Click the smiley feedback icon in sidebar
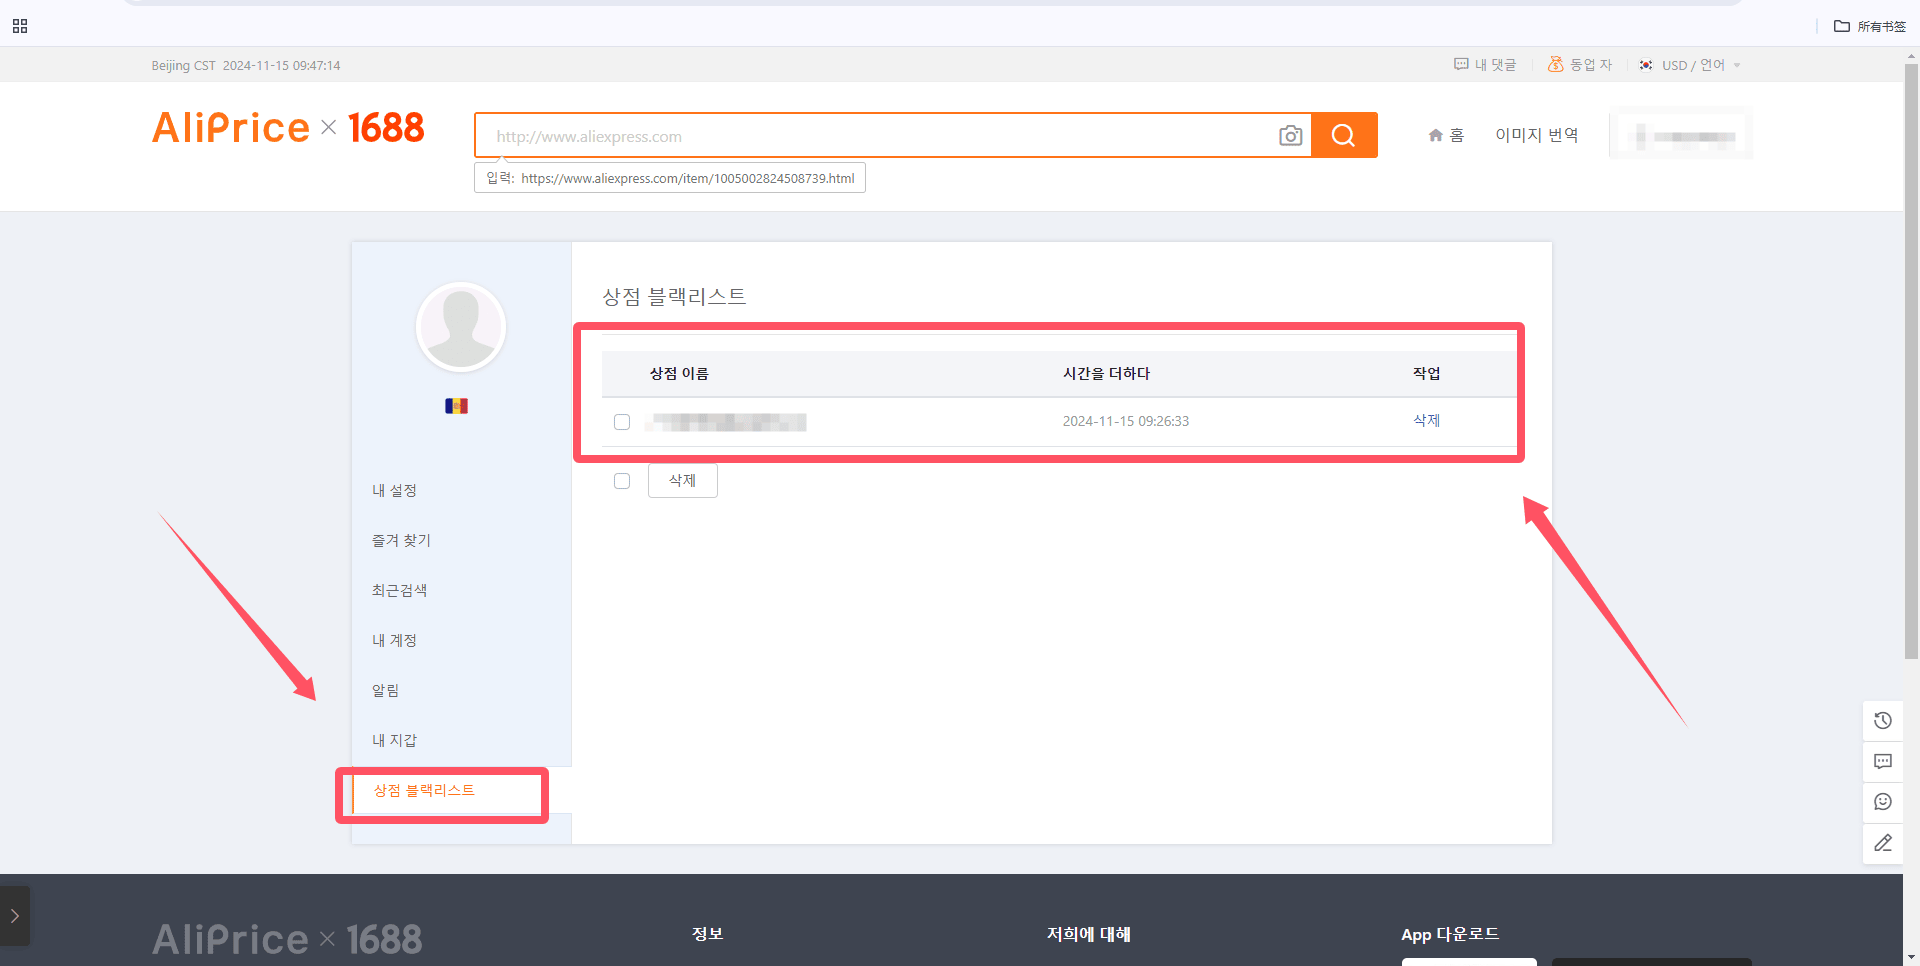Image resolution: width=1920 pixels, height=966 pixels. [x=1883, y=802]
